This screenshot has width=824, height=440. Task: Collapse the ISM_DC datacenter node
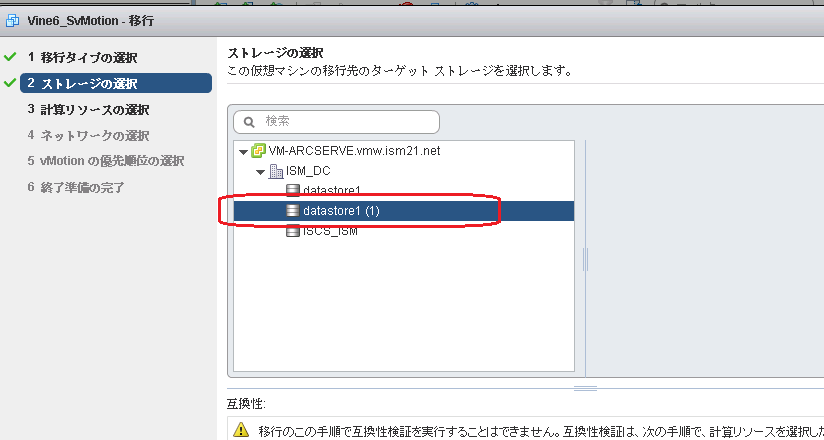coord(260,172)
